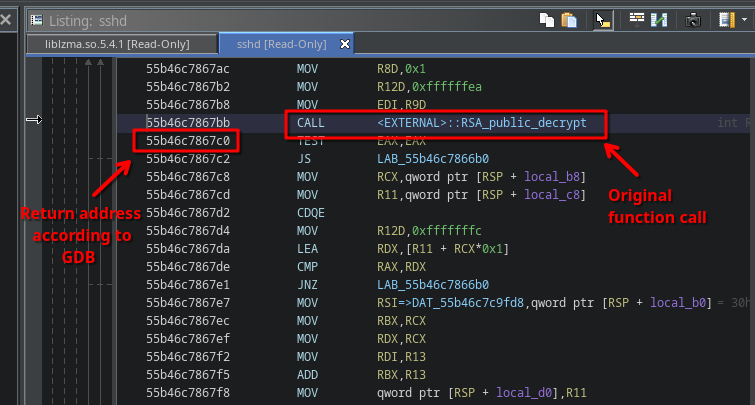This screenshot has height=405, width=755.
Task: Click operand RDI,R13
Action: [x=401, y=357]
